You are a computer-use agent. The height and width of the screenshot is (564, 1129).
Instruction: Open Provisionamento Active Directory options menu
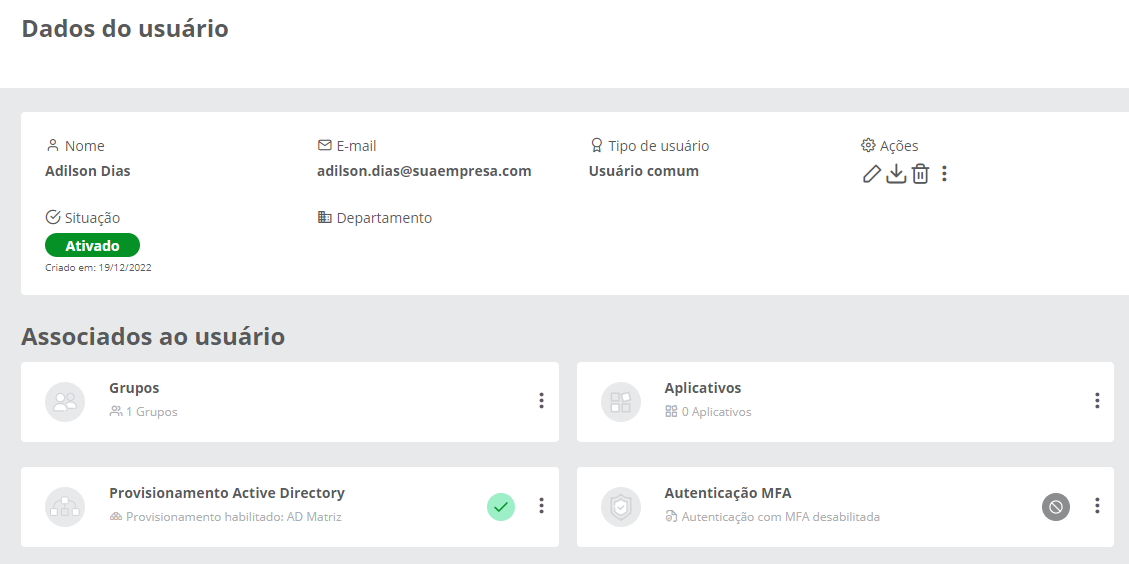point(541,506)
